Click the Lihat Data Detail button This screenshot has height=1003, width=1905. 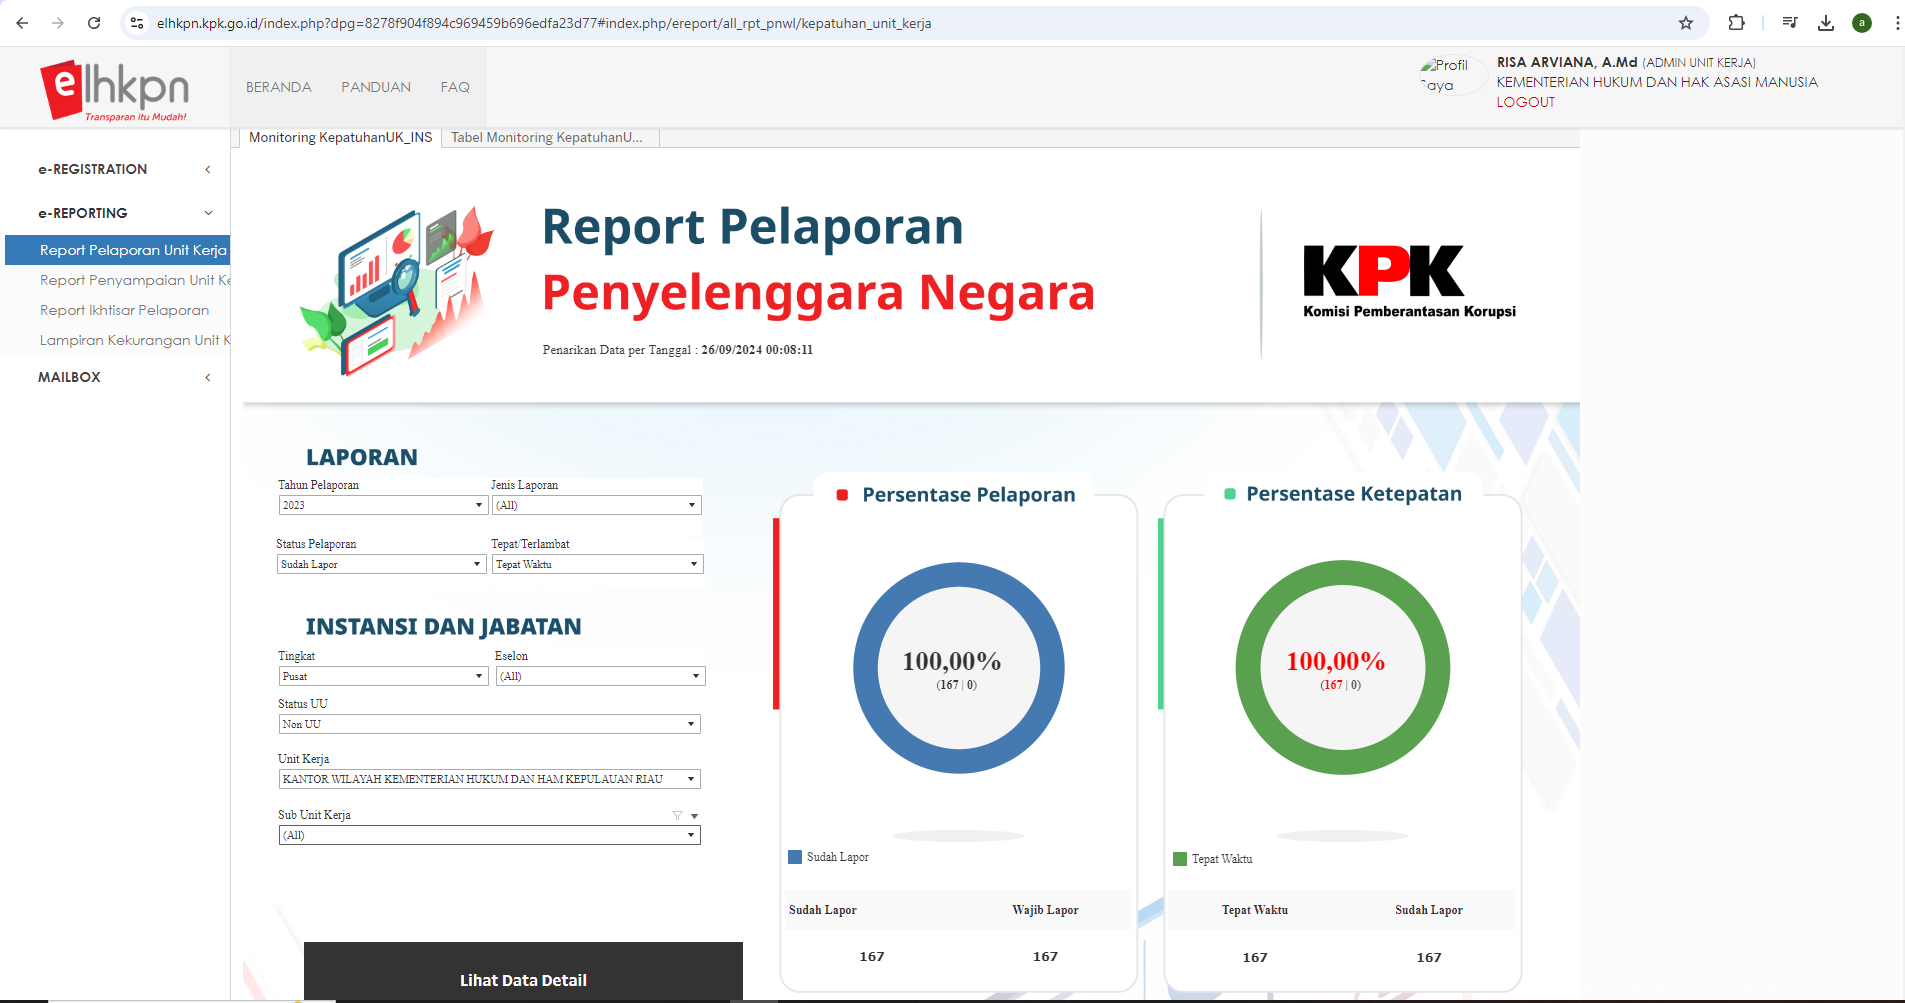coord(522,980)
